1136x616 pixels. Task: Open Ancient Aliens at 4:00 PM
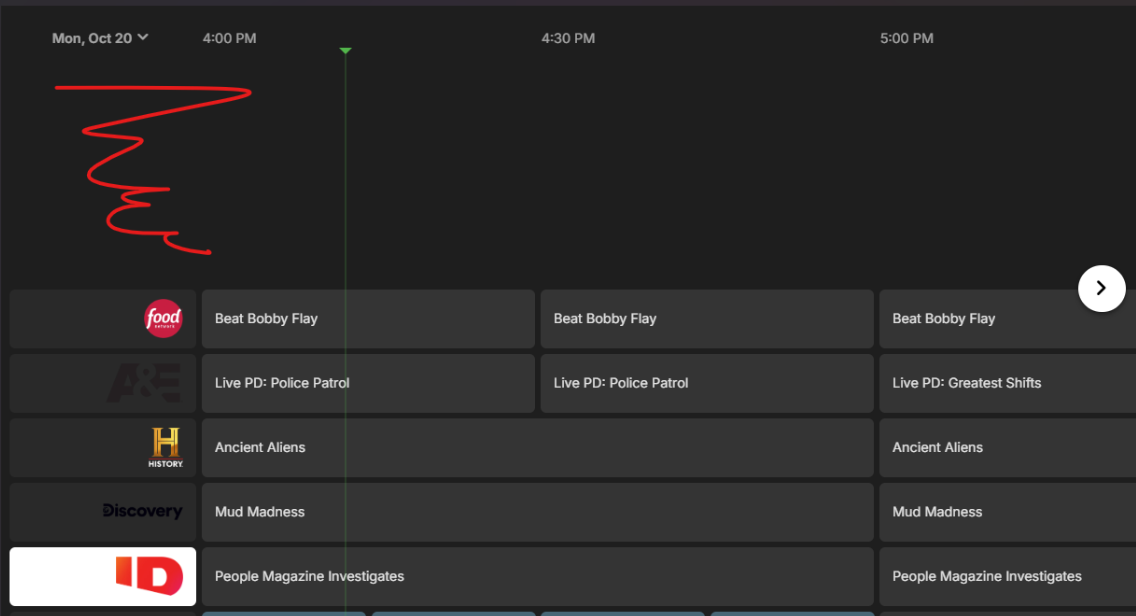coord(538,448)
